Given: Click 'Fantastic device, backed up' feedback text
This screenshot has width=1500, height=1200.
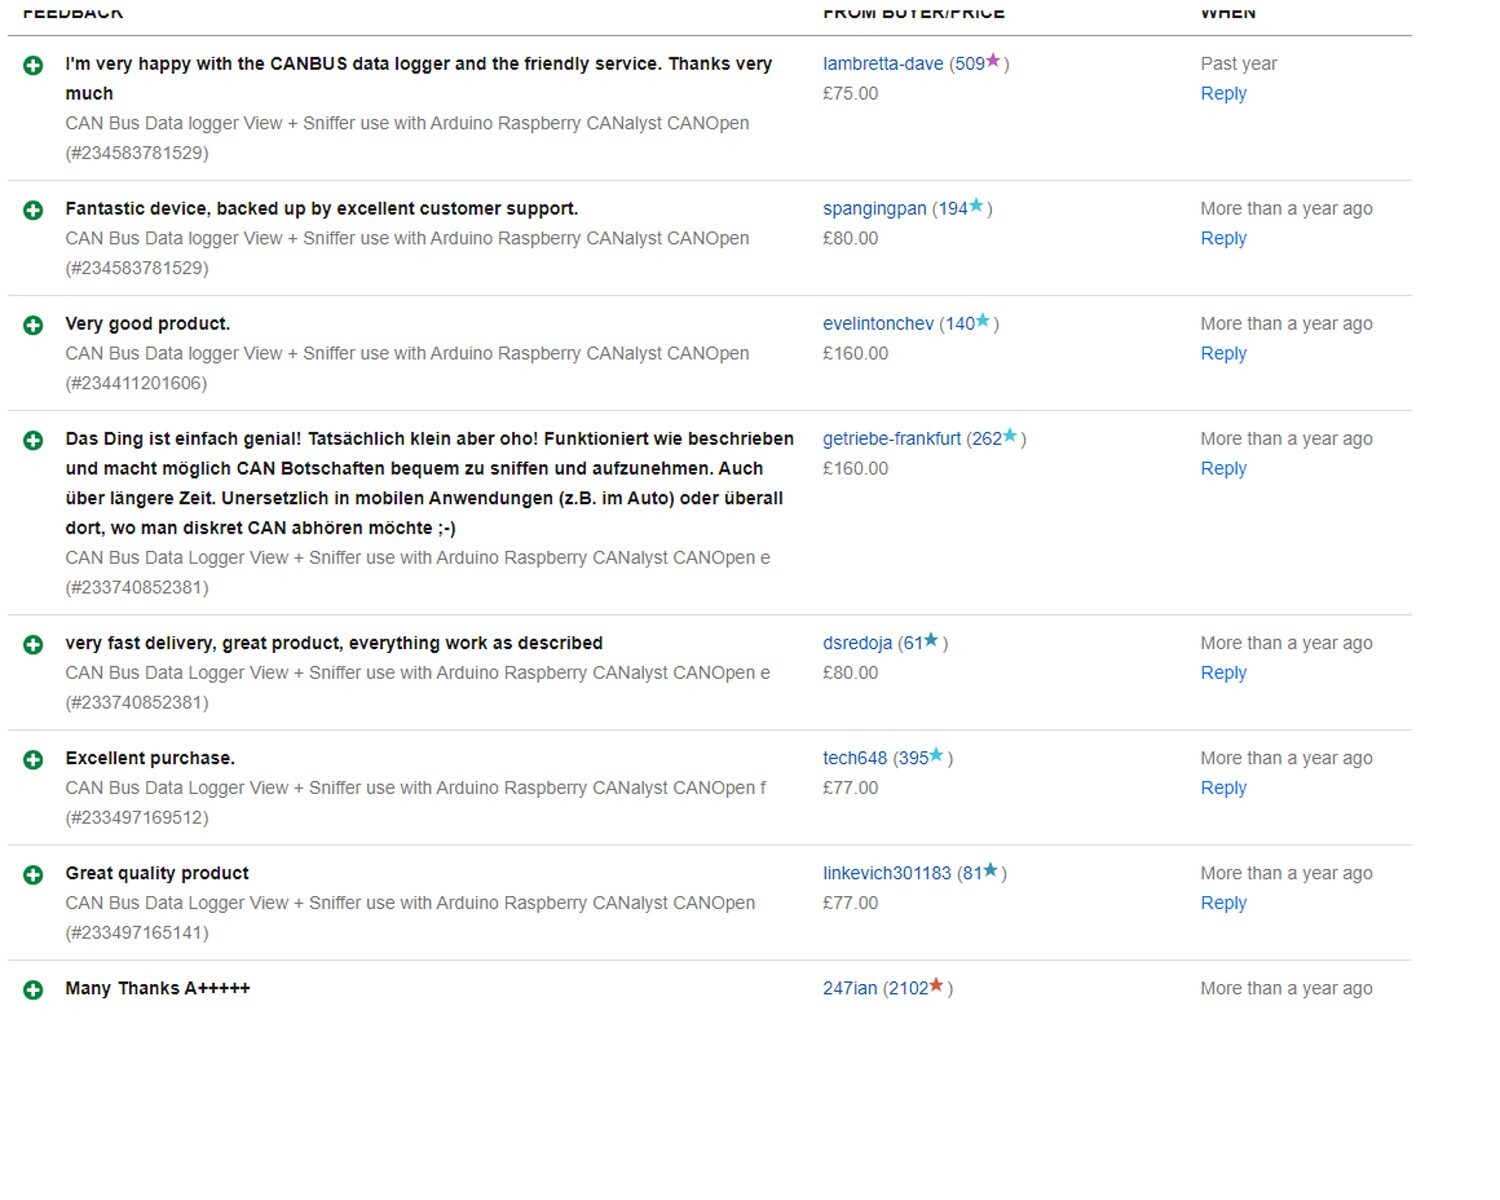Looking at the screenshot, I should coord(321,209).
